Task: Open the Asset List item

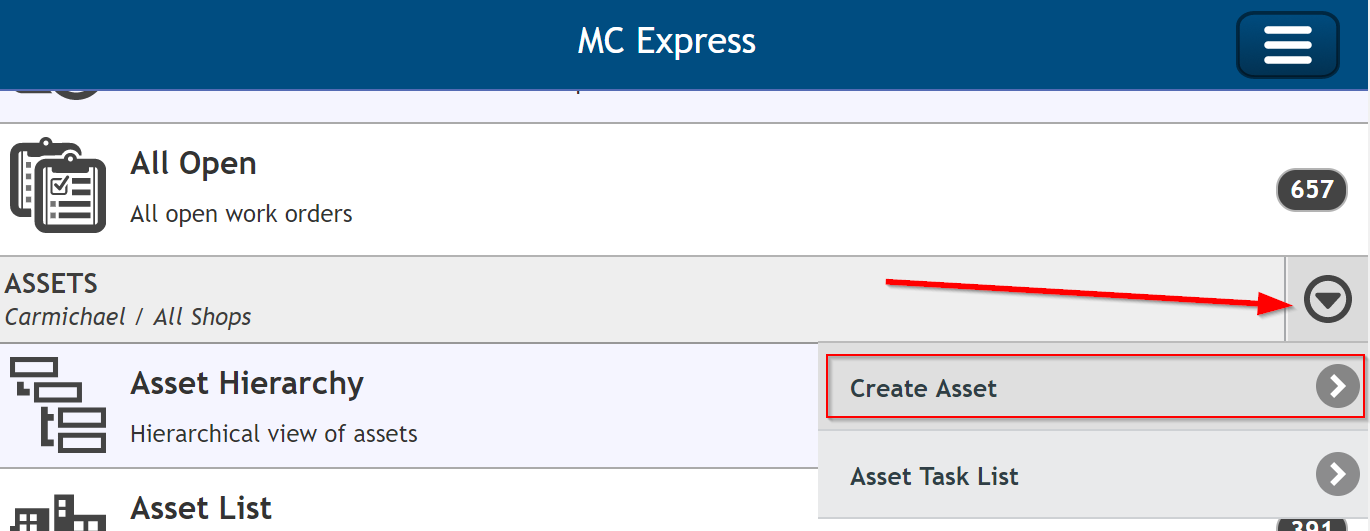Action: 409,500
